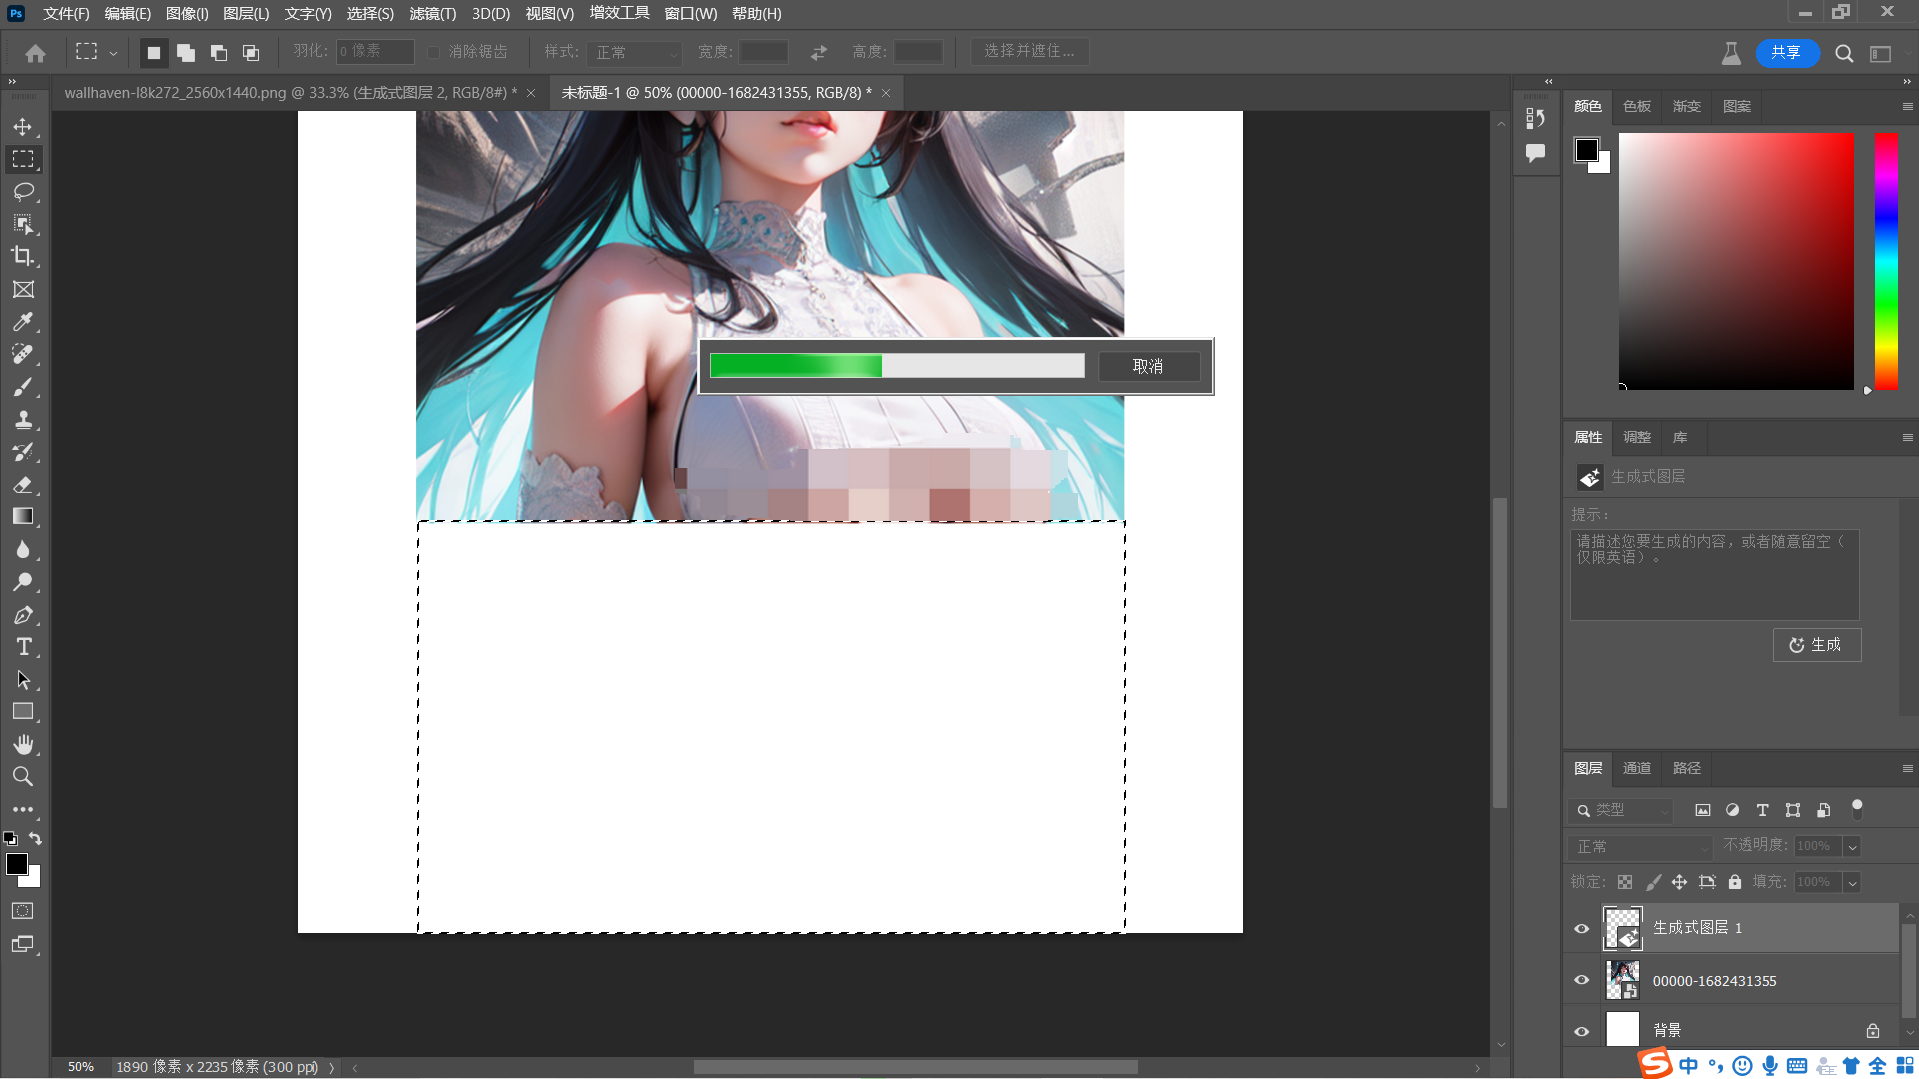Select the Hand tool
This screenshot has height=1079, width=1919.
pos(23,744)
